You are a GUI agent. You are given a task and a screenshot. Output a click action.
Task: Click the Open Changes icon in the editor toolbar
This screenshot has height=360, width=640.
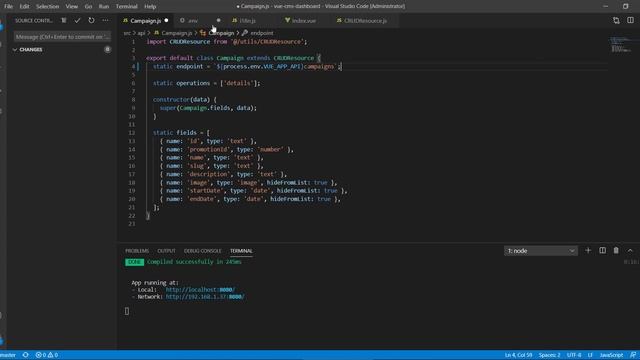[616, 20]
